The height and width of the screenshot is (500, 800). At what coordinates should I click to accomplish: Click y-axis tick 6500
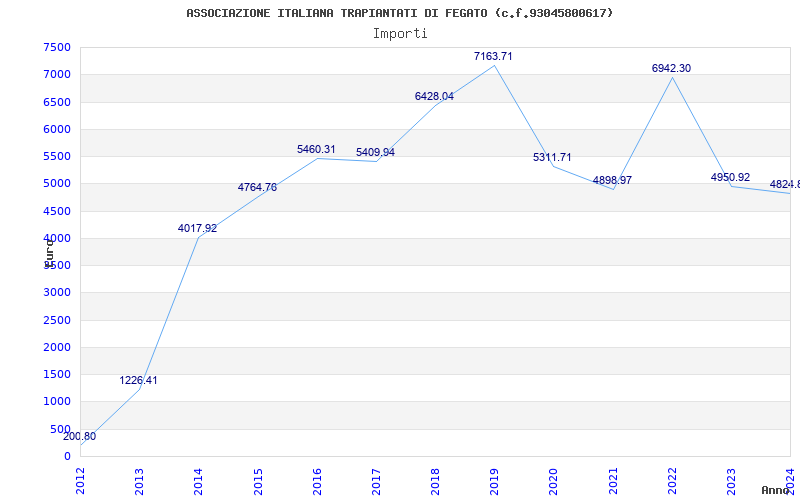pyautogui.click(x=57, y=102)
